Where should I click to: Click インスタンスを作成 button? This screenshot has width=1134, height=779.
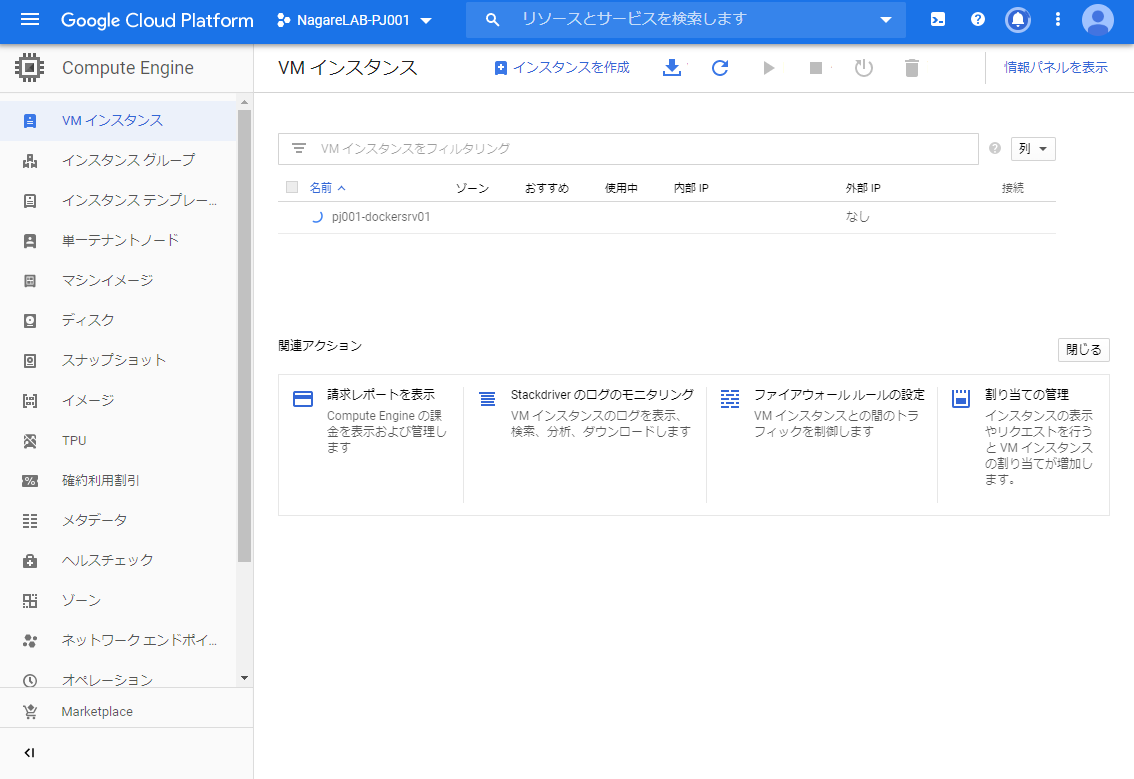pos(562,67)
